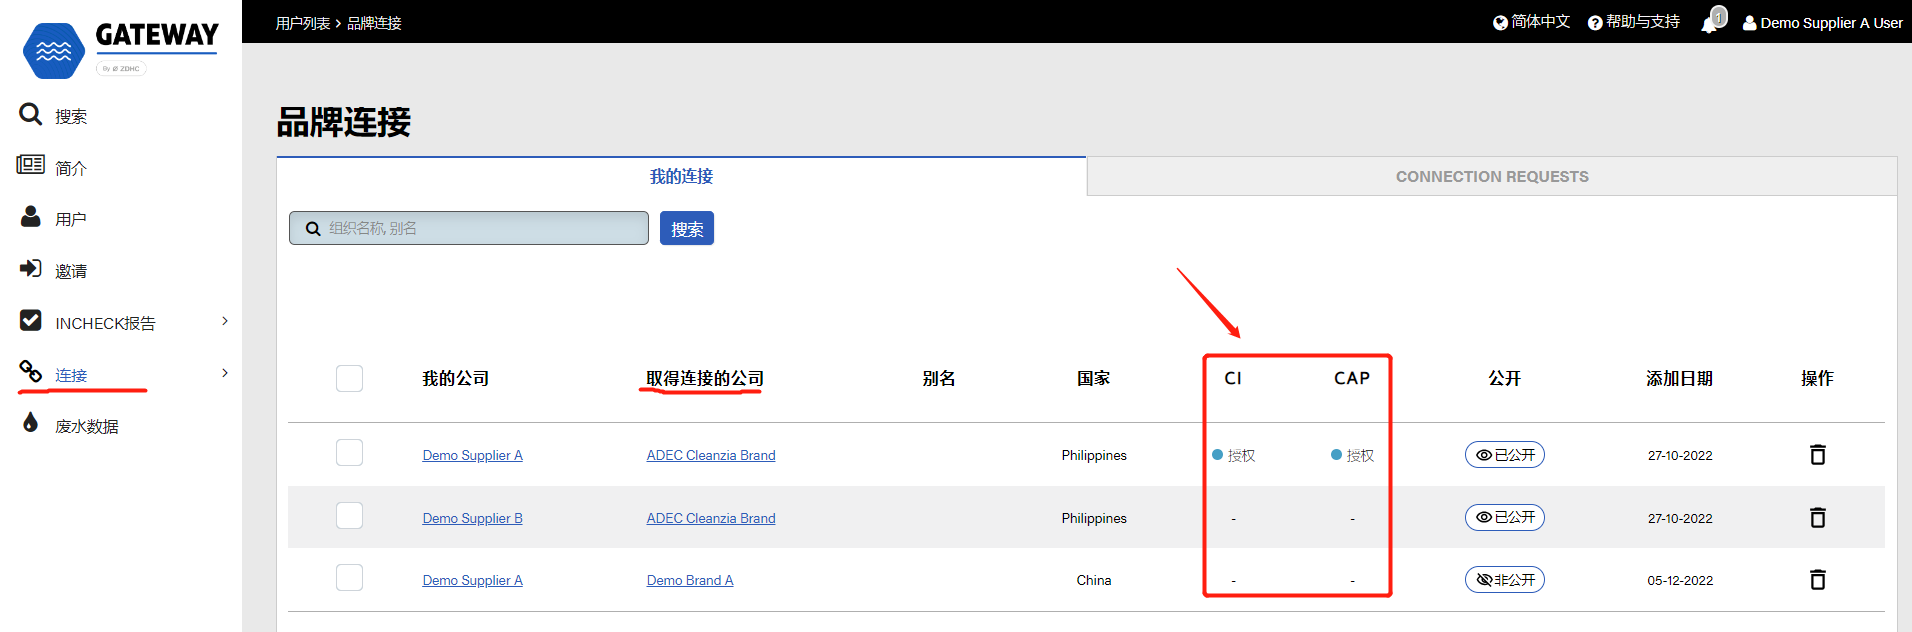Expand the INCHECK报告 submenu chevron

(225, 321)
